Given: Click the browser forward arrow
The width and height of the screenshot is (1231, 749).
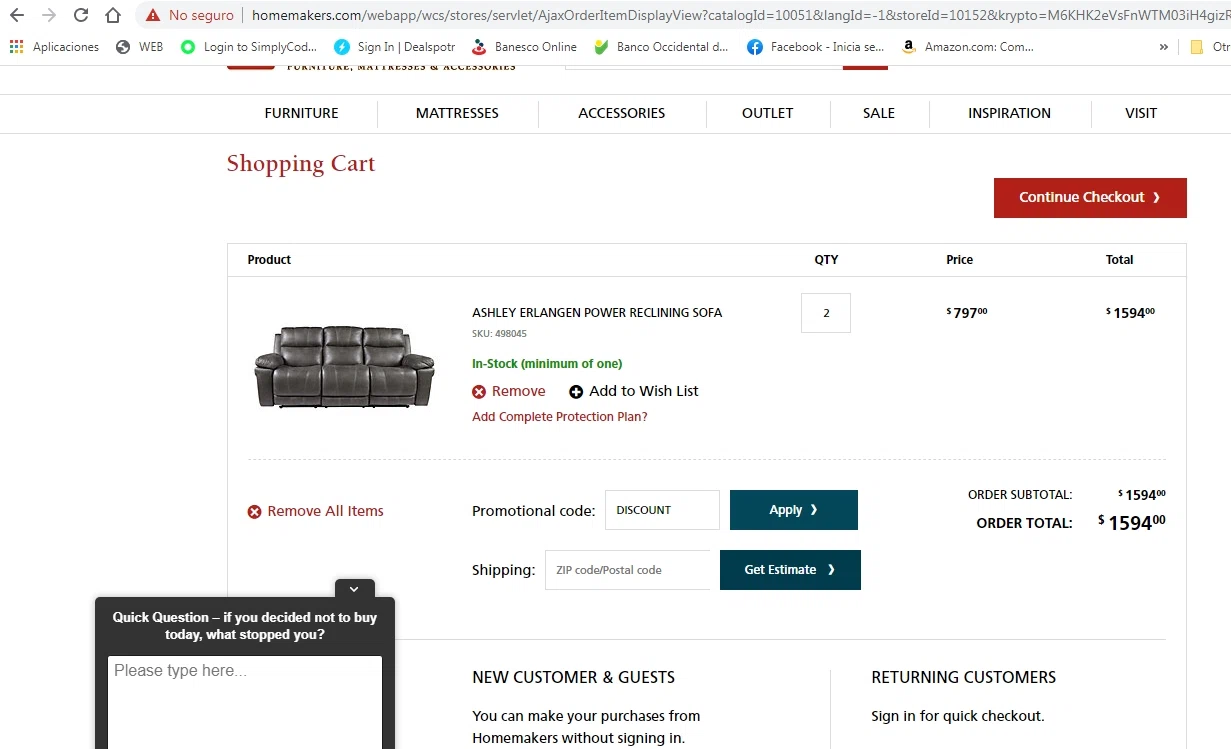Looking at the screenshot, I should (x=49, y=15).
